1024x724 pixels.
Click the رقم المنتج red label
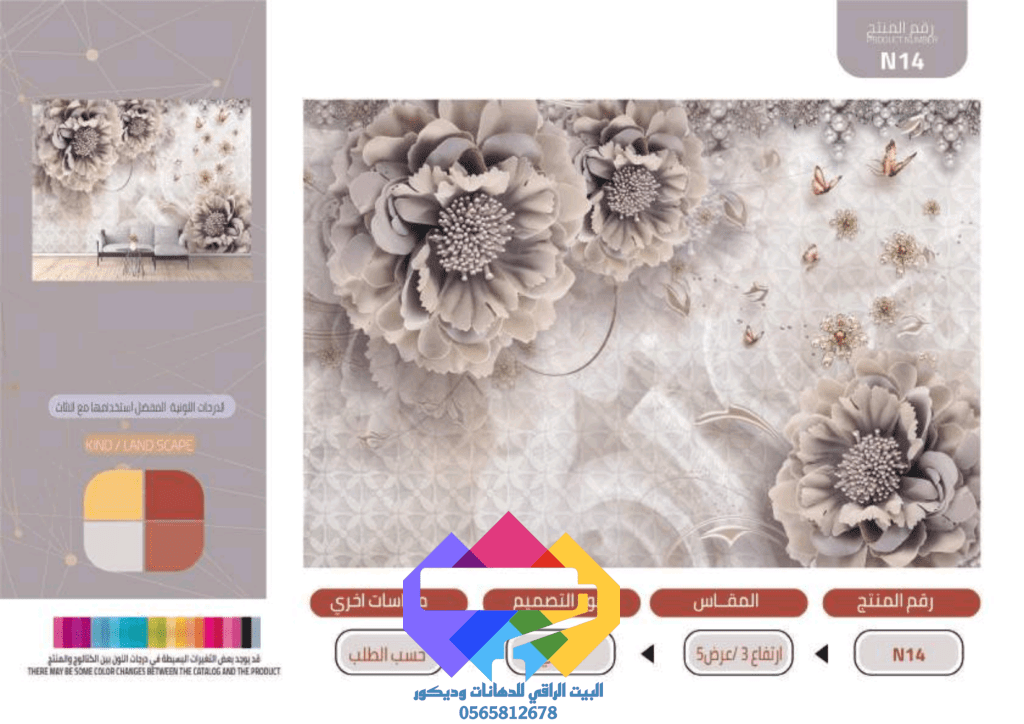point(901,603)
